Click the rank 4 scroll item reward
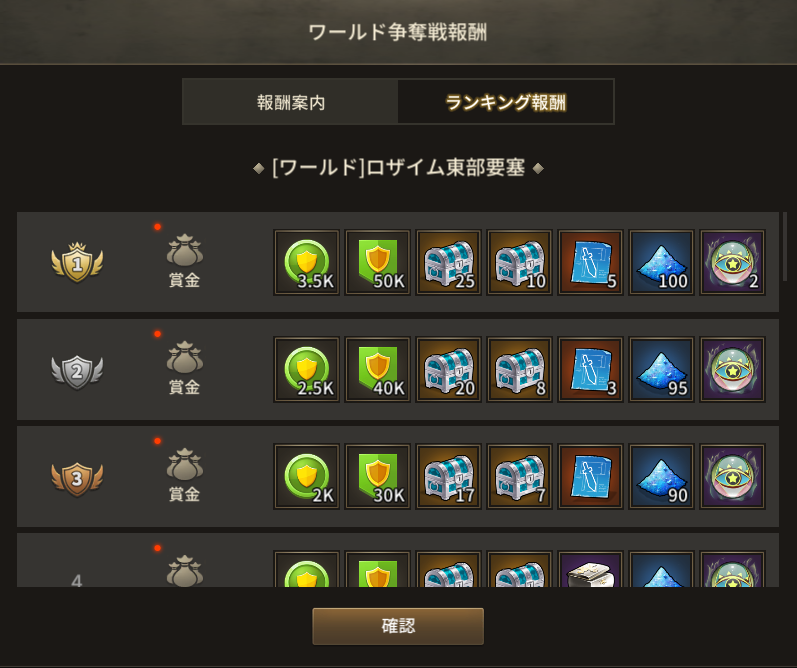 (591, 569)
